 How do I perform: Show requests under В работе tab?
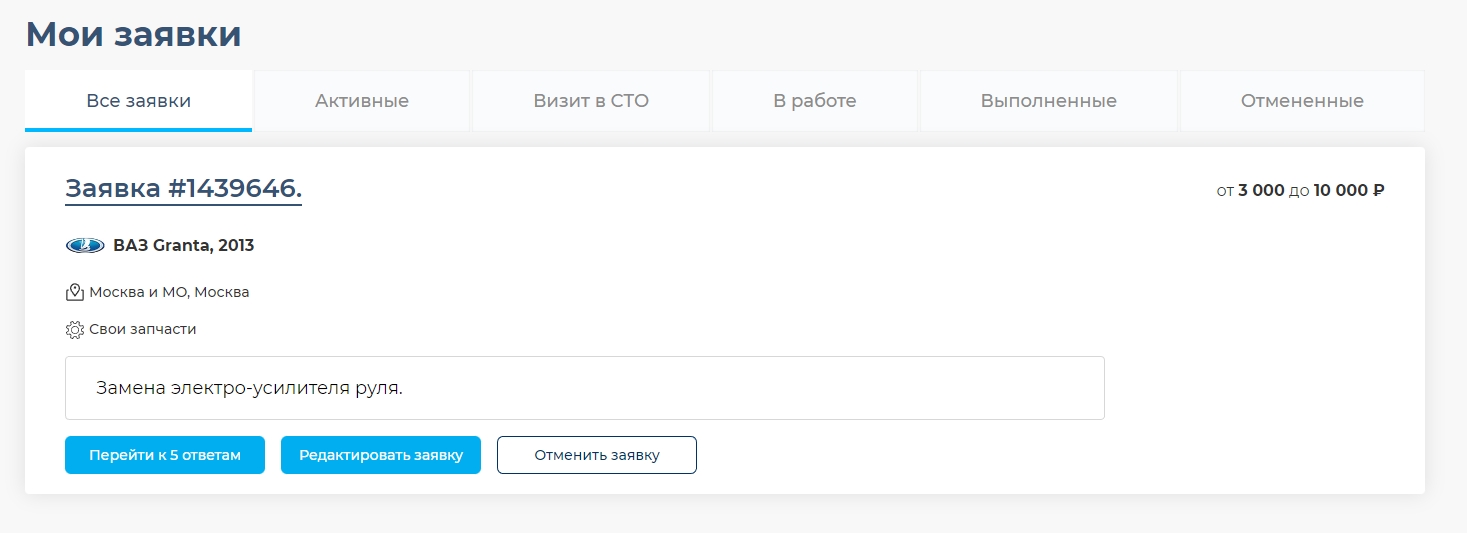[815, 101]
